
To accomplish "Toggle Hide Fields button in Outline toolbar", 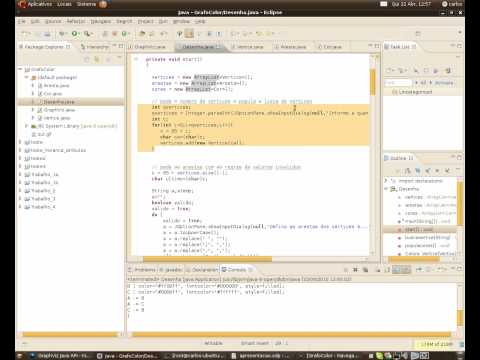I will coord(417,171).
